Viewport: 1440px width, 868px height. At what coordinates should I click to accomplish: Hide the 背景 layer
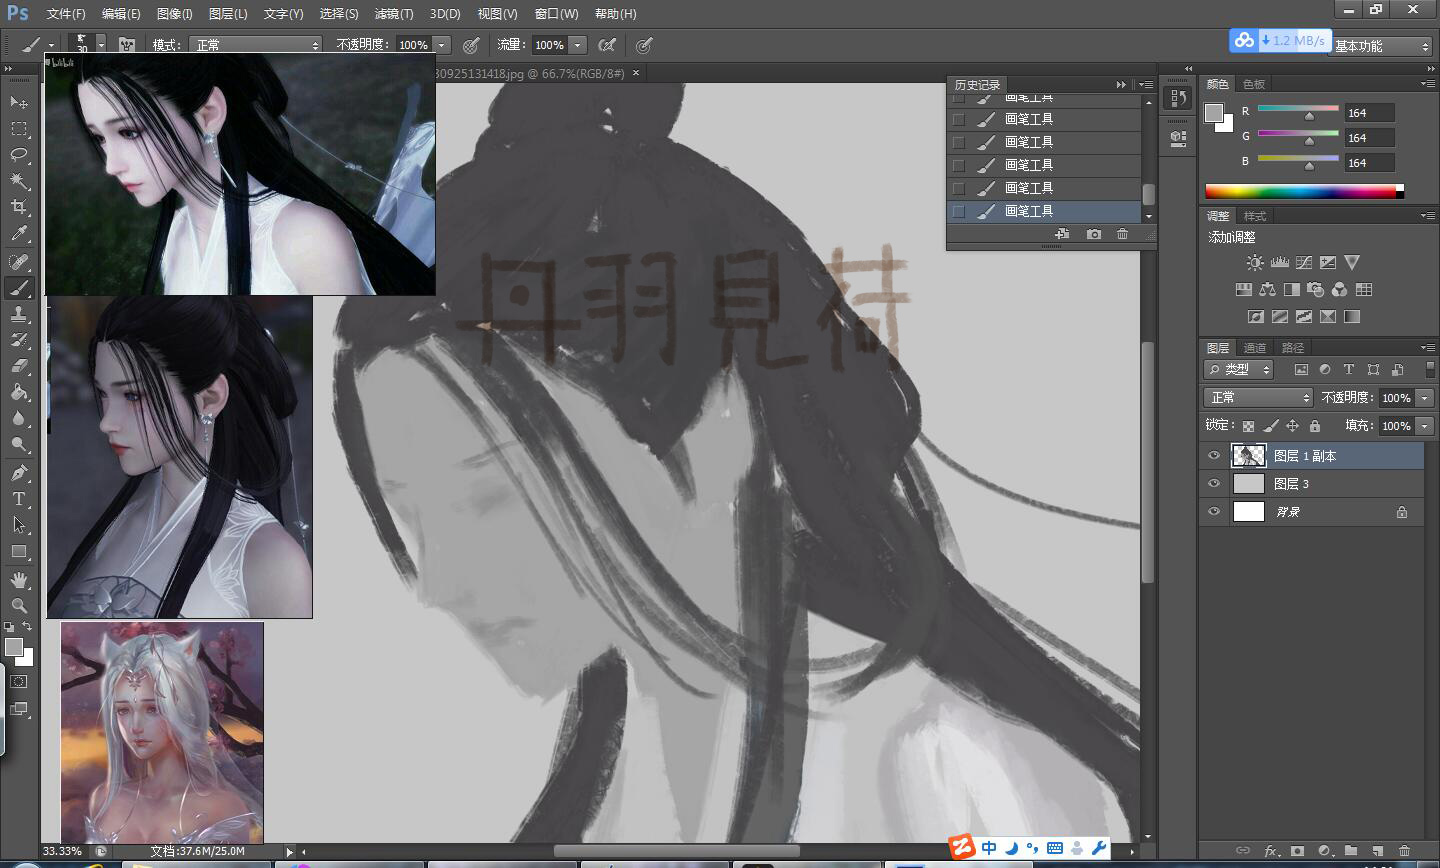(1214, 512)
